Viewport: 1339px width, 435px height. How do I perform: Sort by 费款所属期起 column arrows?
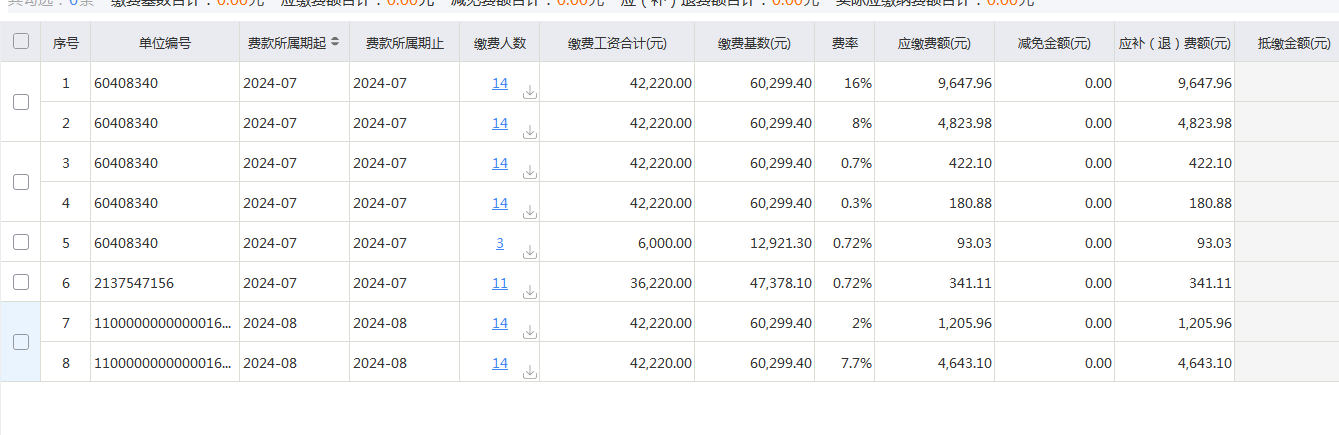tap(335, 42)
